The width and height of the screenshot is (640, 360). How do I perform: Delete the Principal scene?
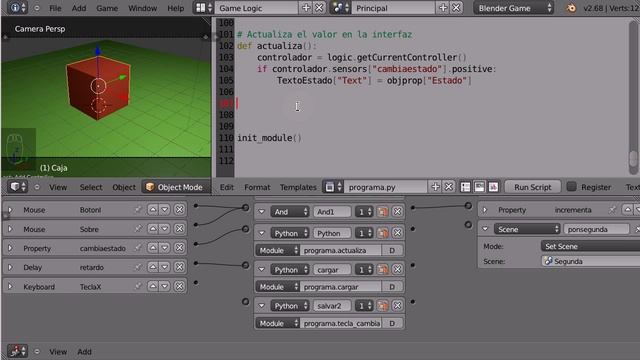pos(456,8)
